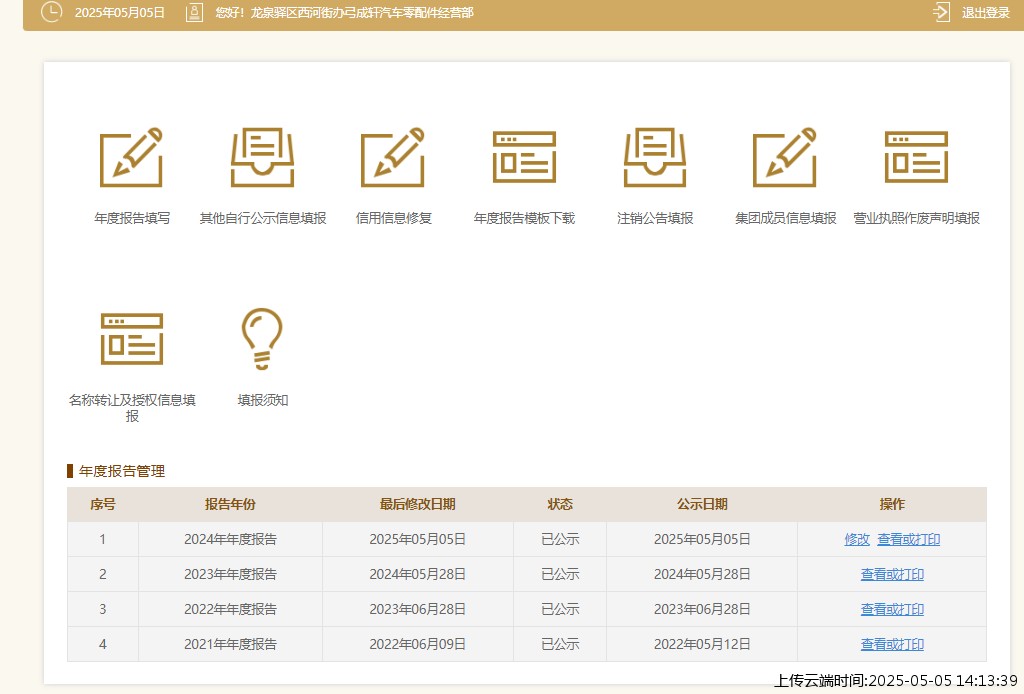
Task: Click the 已公示 status for 2021 report
Action: point(560,644)
